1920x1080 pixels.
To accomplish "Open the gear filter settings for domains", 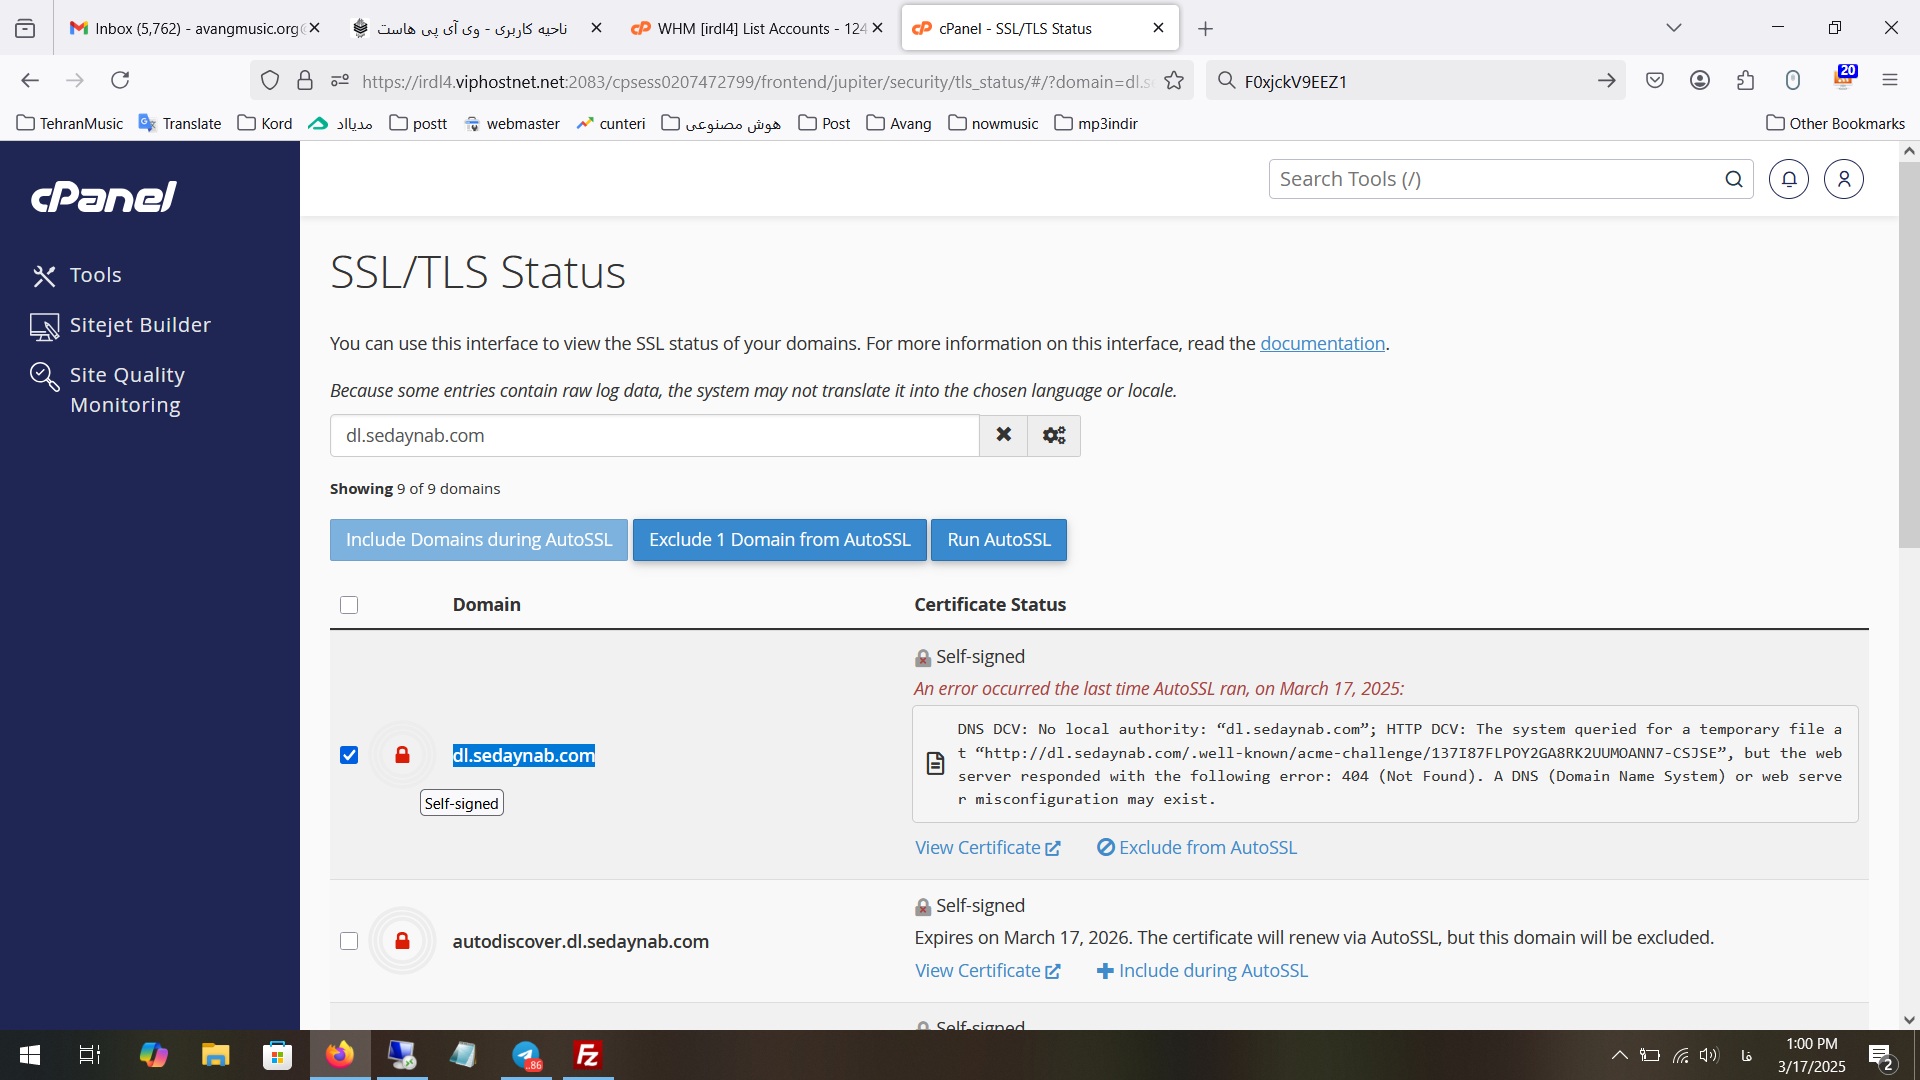I will (1054, 435).
